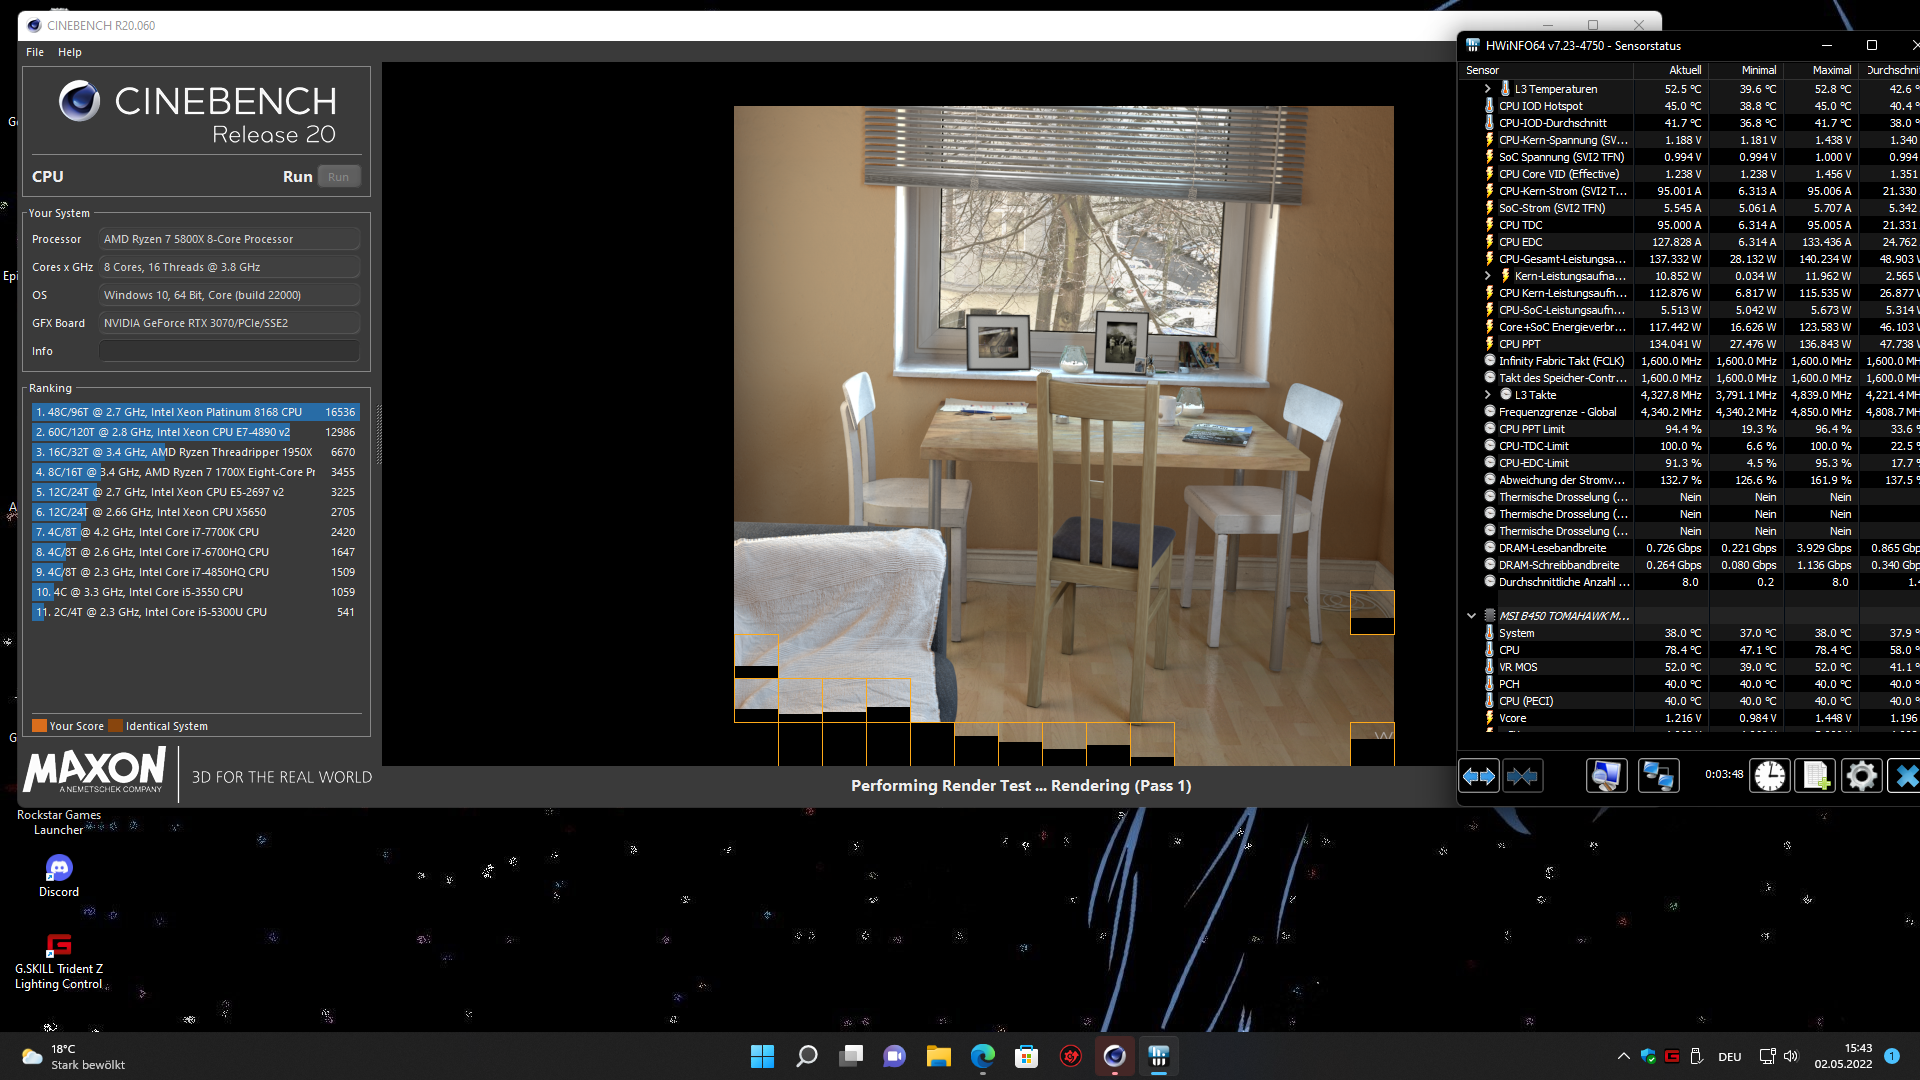Click the CPU Run button
The height and width of the screenshot is (1080, 1920).
[338, 177]
